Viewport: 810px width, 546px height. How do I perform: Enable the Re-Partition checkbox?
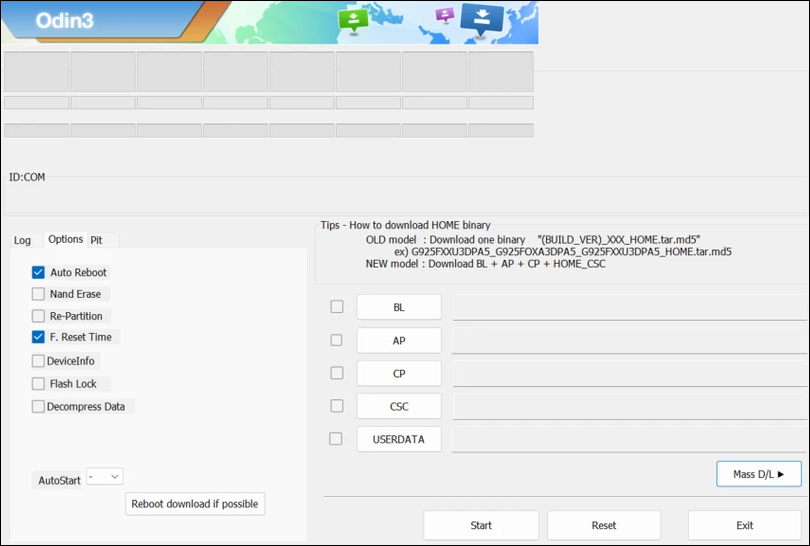pos(38,316)
